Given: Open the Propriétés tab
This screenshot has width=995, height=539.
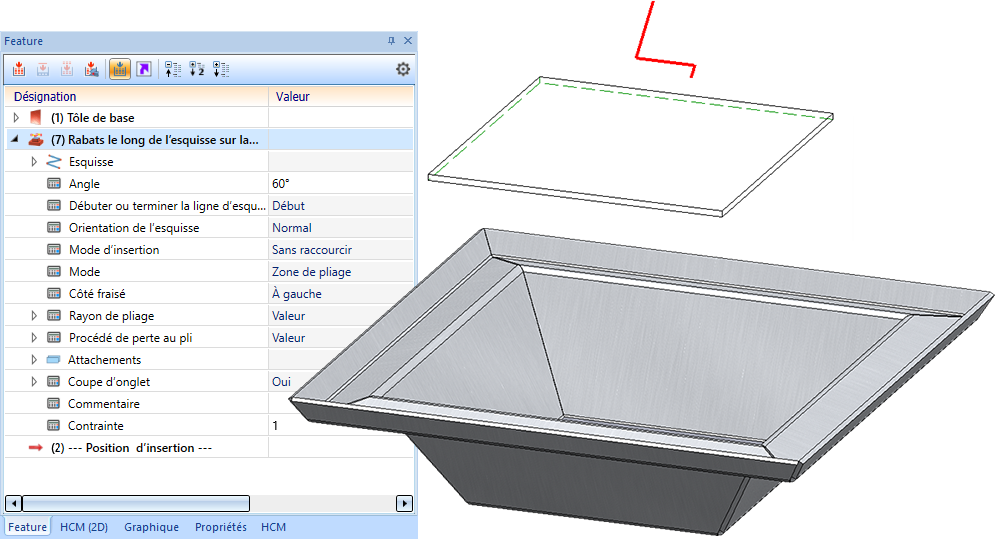Looking at the screenshot, I should [x=221, y=527].
